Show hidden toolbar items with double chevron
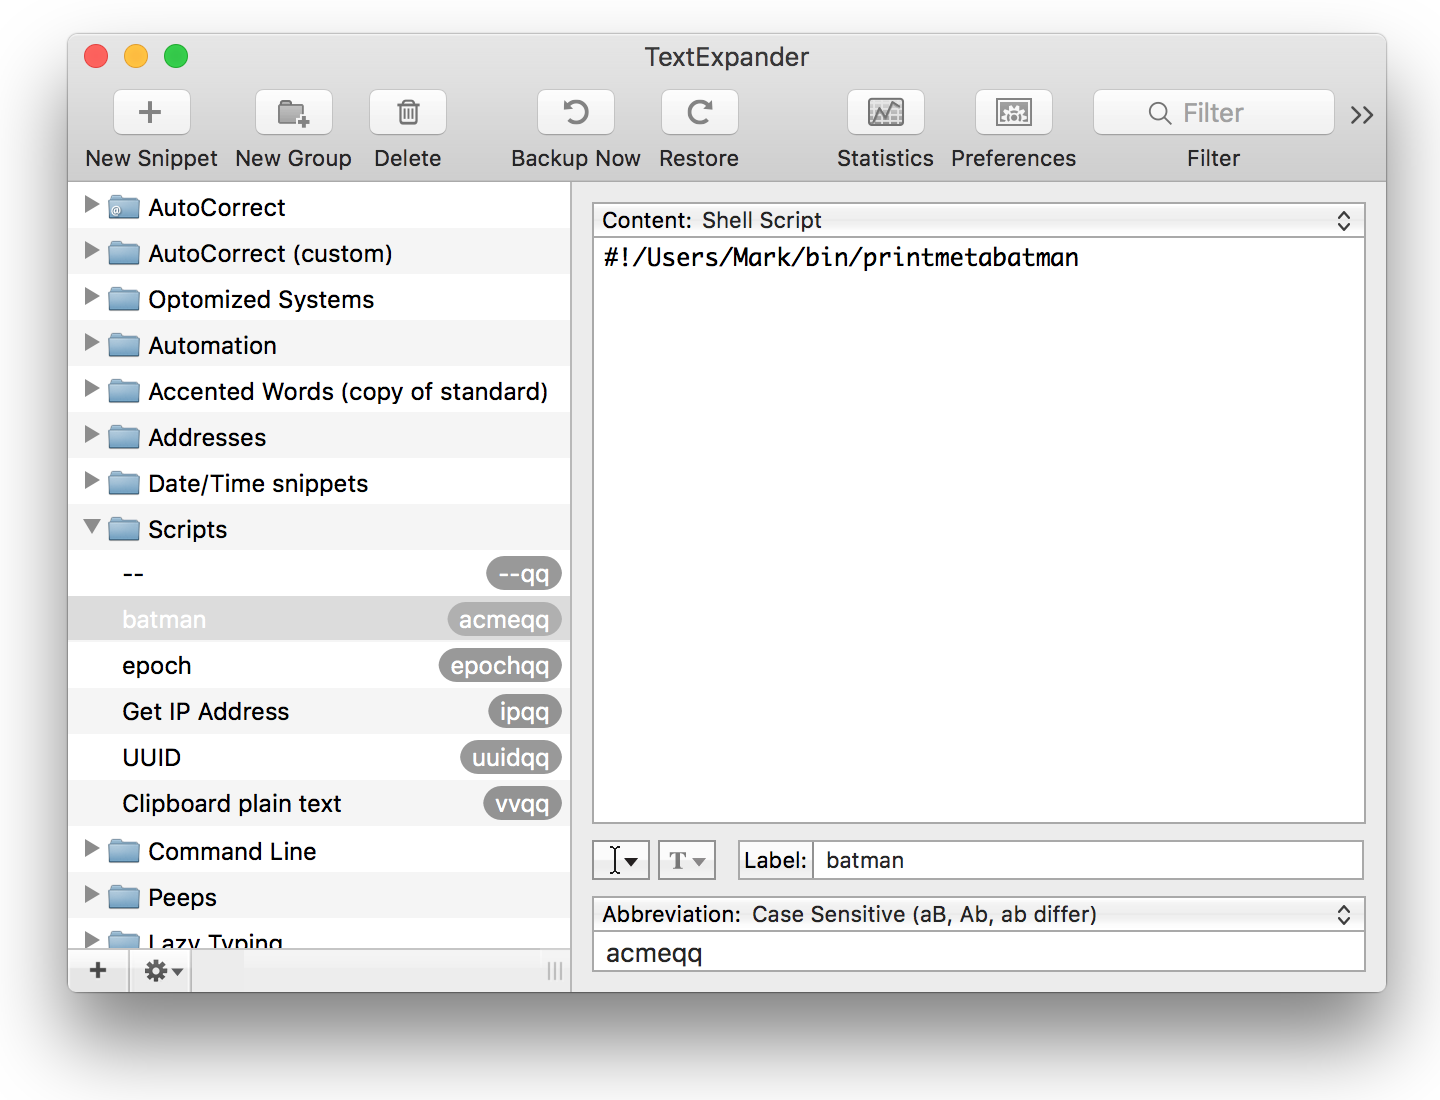The height and width of the screenshot is (1100, 1440). point(1361,115)
